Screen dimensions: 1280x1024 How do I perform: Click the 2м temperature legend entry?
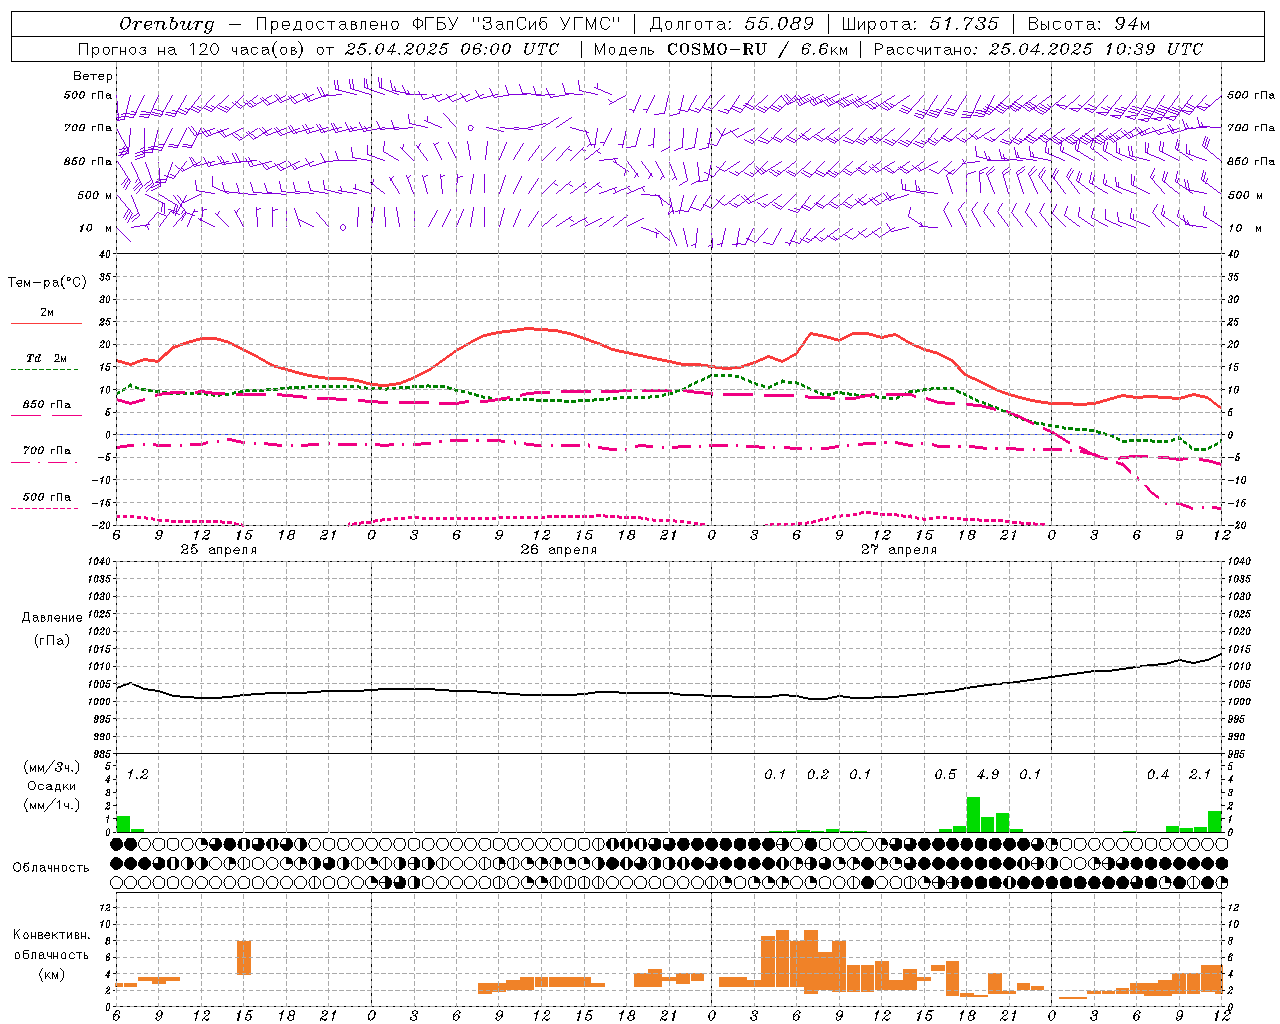pyautogui.click(x=47, y=313)
